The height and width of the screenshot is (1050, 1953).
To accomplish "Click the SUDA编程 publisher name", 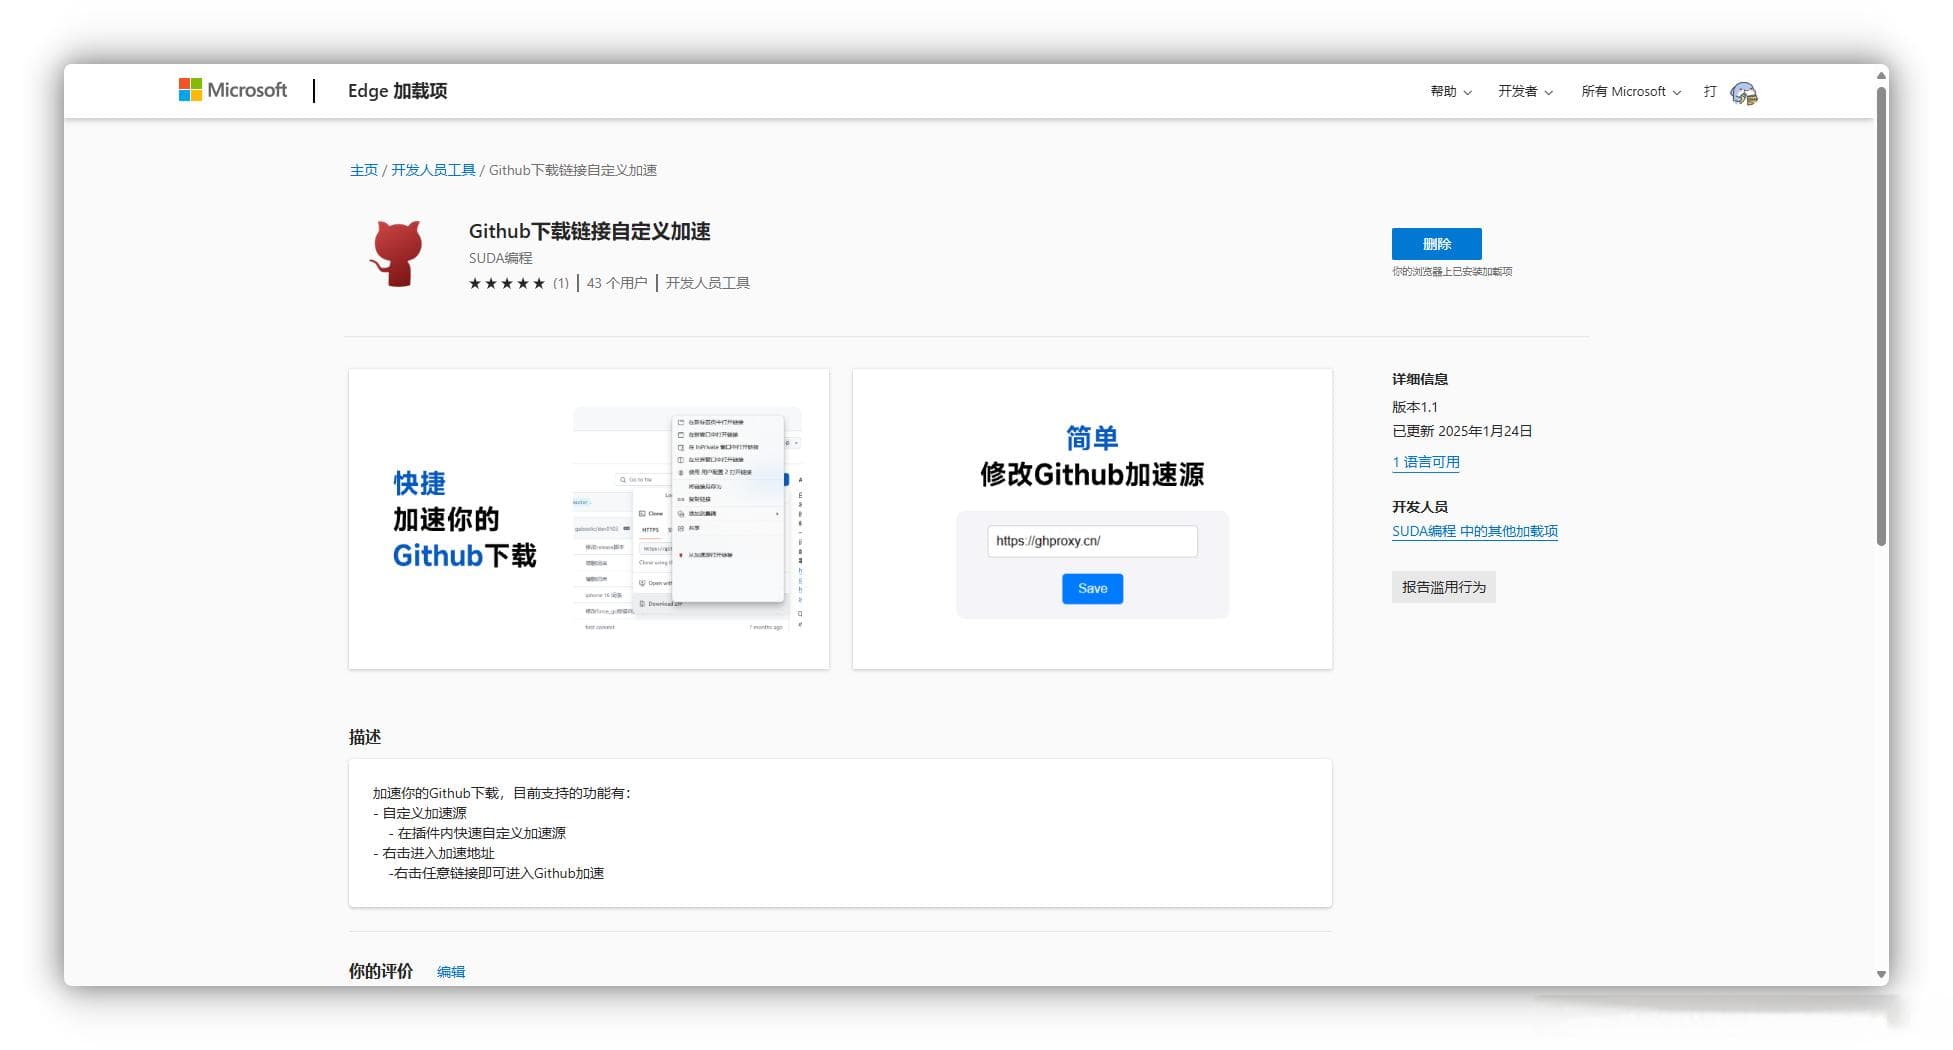I will click(x=500, y=258).
